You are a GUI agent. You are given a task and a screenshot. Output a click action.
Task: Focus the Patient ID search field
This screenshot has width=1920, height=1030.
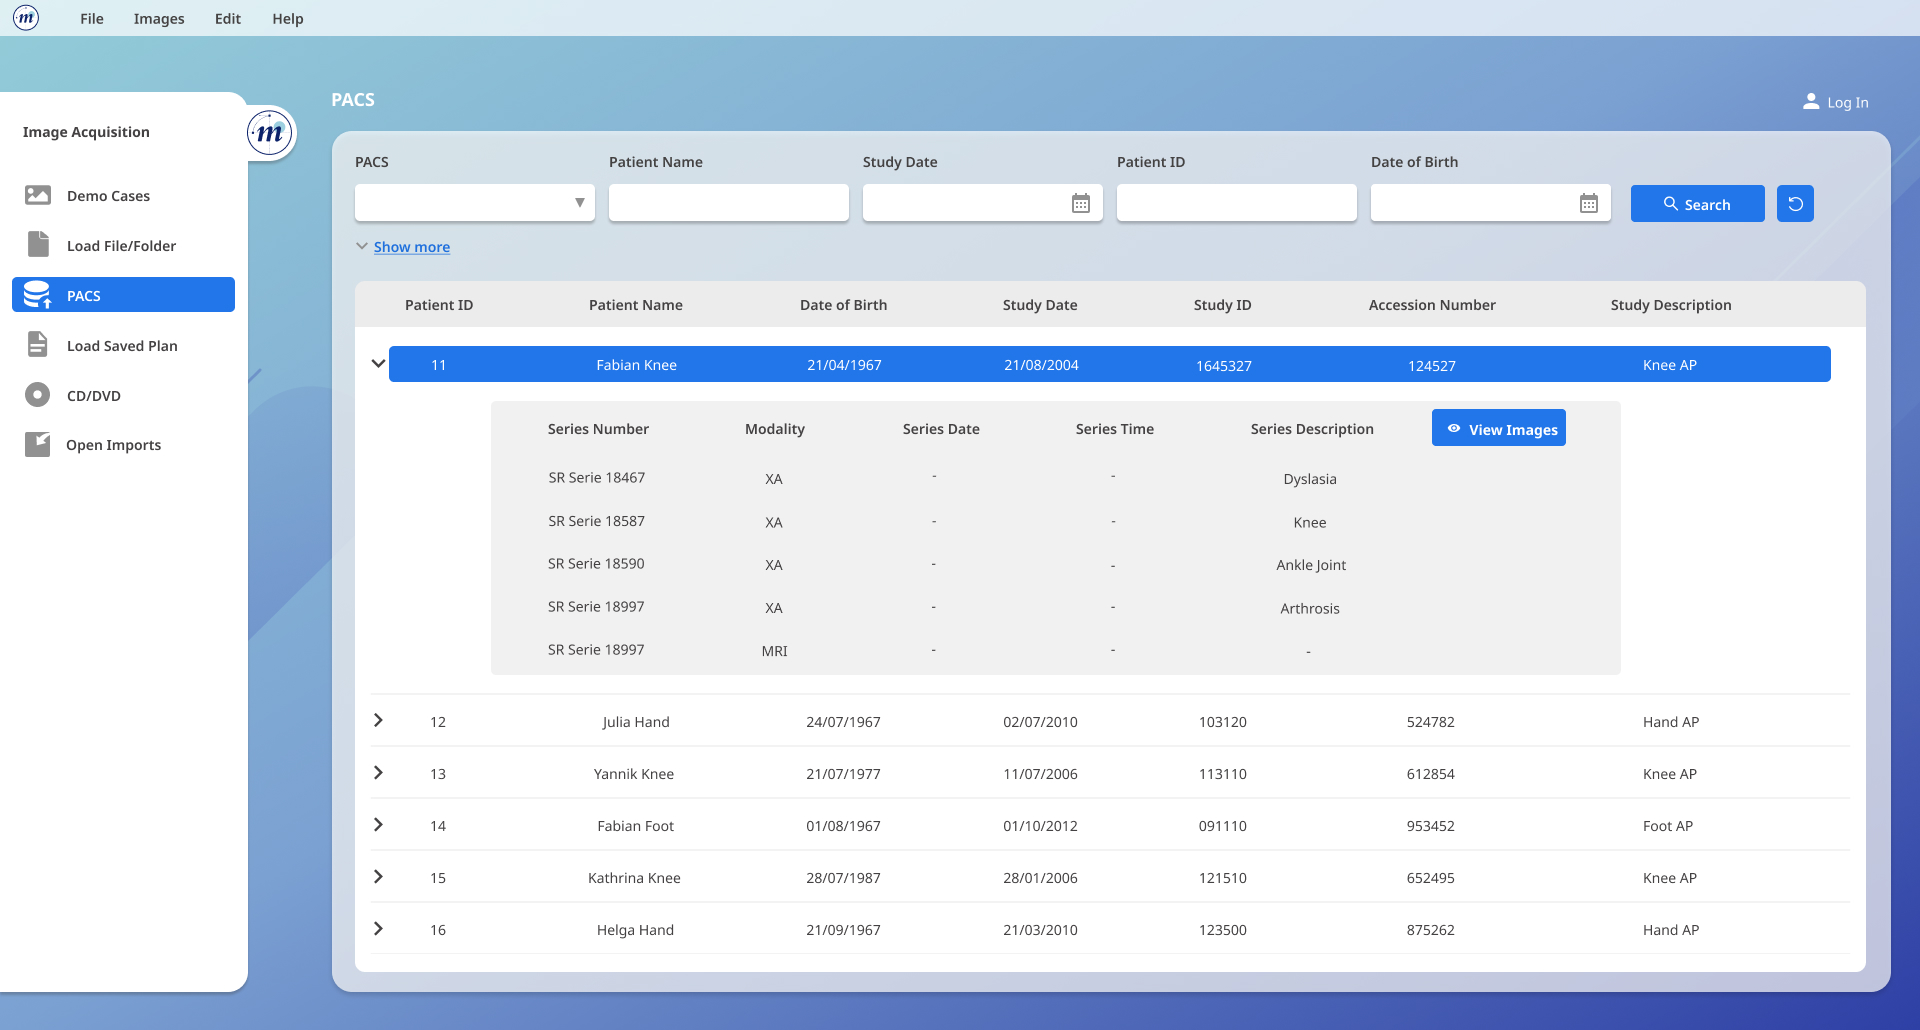coord(1237,203)
